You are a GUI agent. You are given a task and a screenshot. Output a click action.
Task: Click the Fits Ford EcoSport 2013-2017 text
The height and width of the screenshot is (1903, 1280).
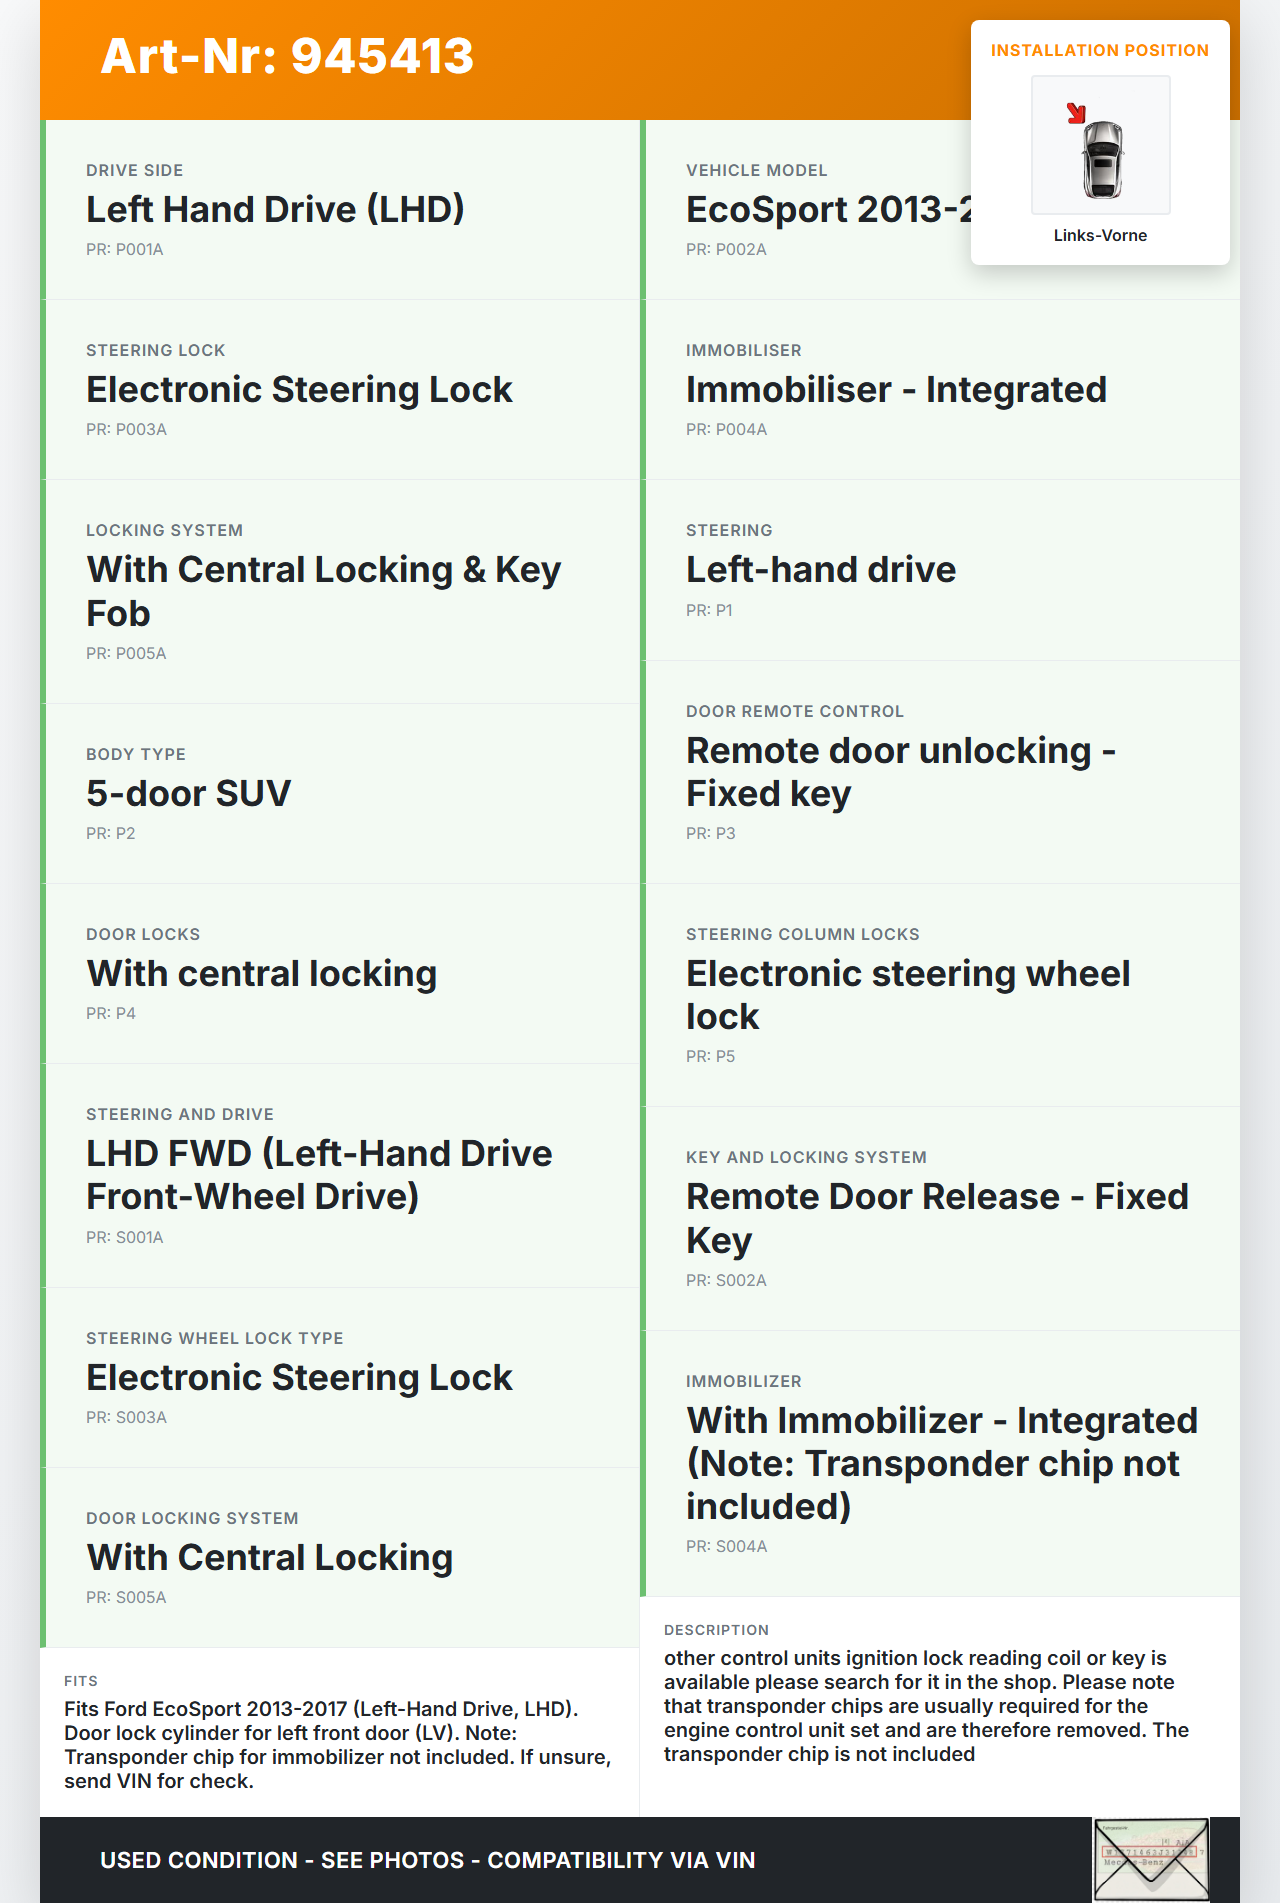click(x=337, y=1745)
